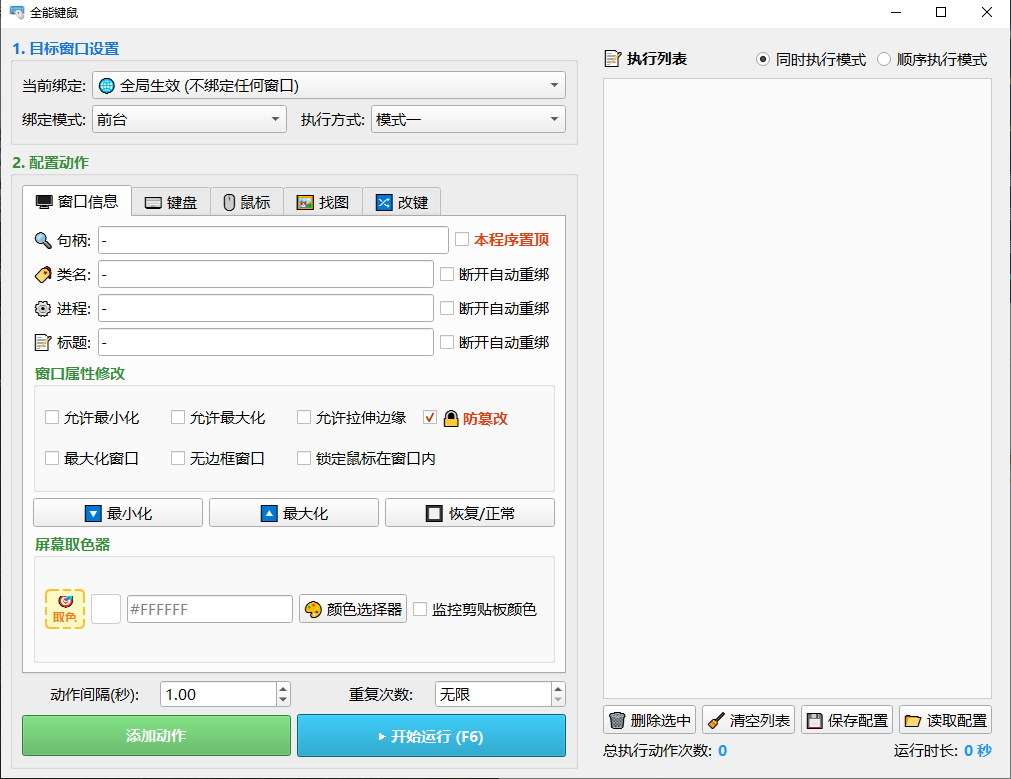Click 清空列表 button
This screenshot has height=779, width=1011.
pos(749,720)
